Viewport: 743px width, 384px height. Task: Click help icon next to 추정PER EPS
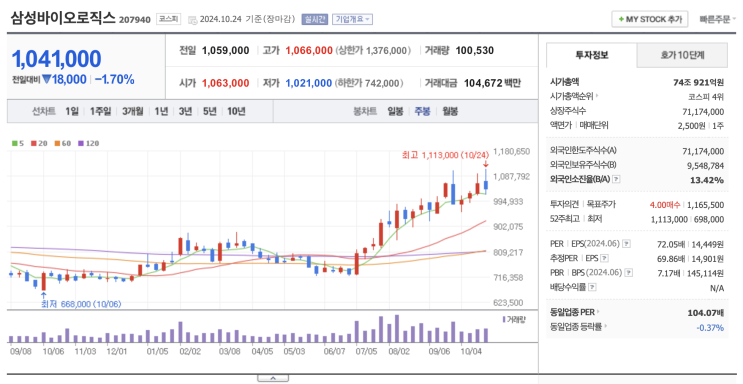pyautogui.click(x=604, y=258)
